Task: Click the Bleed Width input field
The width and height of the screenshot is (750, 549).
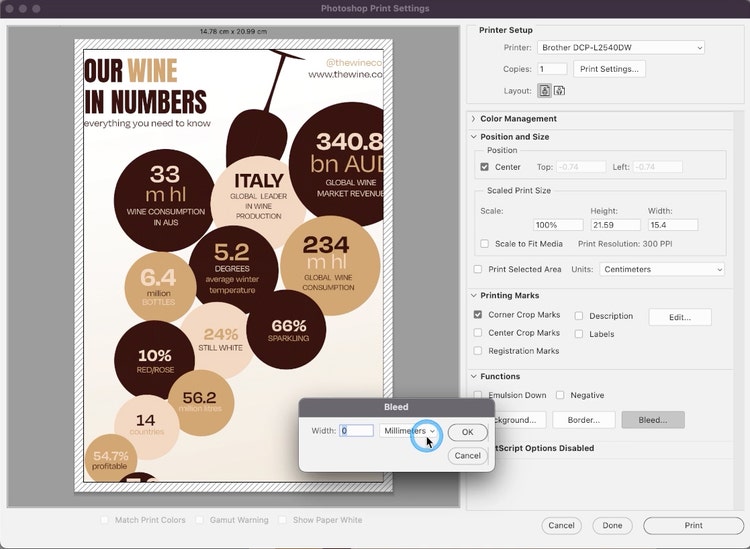Action: click(x=356, y=431)
